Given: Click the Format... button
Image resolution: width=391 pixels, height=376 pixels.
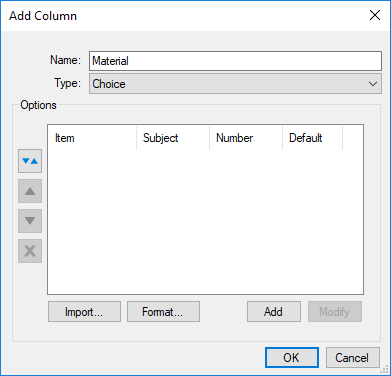Looking at the screenshot, I should tap(163, 312).
